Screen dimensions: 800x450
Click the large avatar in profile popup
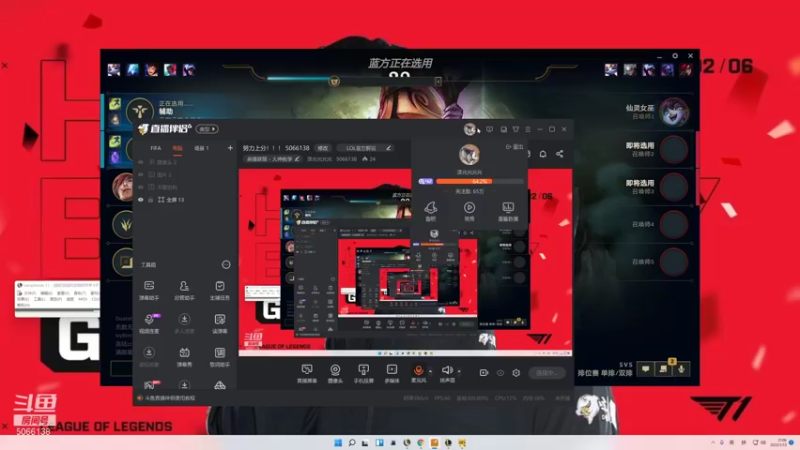point(469,155)
